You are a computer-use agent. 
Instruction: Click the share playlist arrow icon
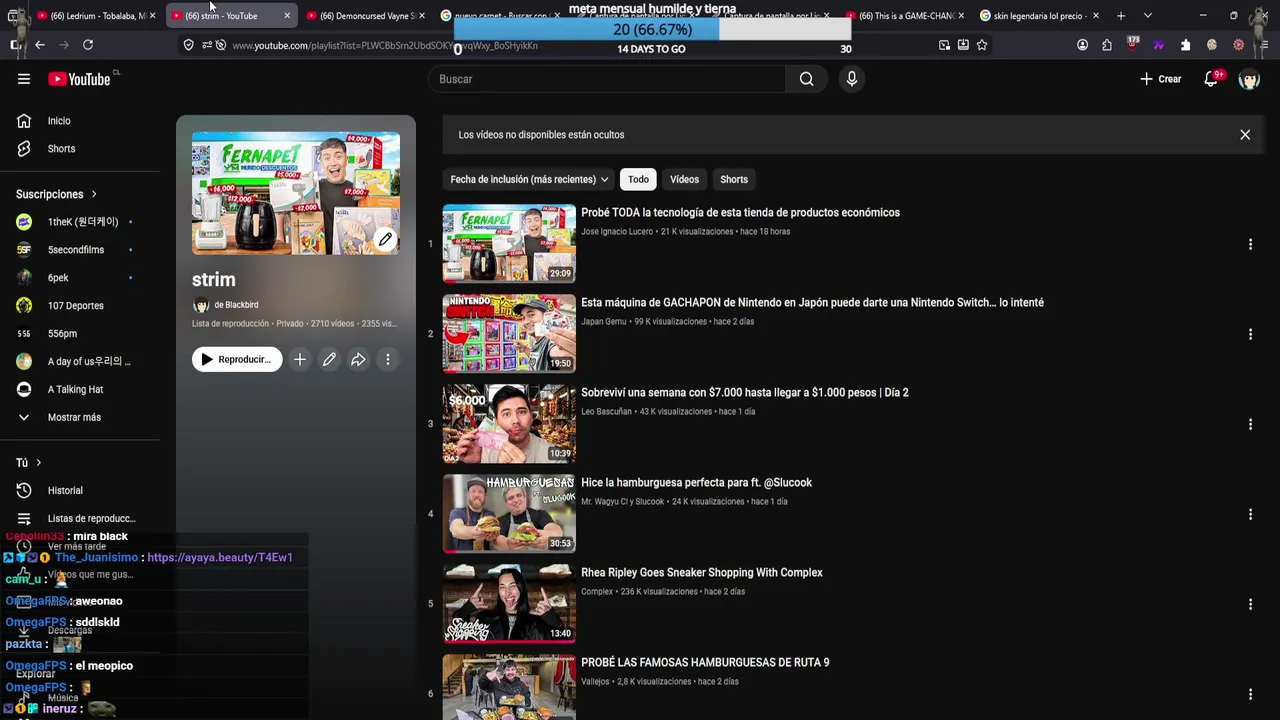pyautogui.click(x=358, y=360)
